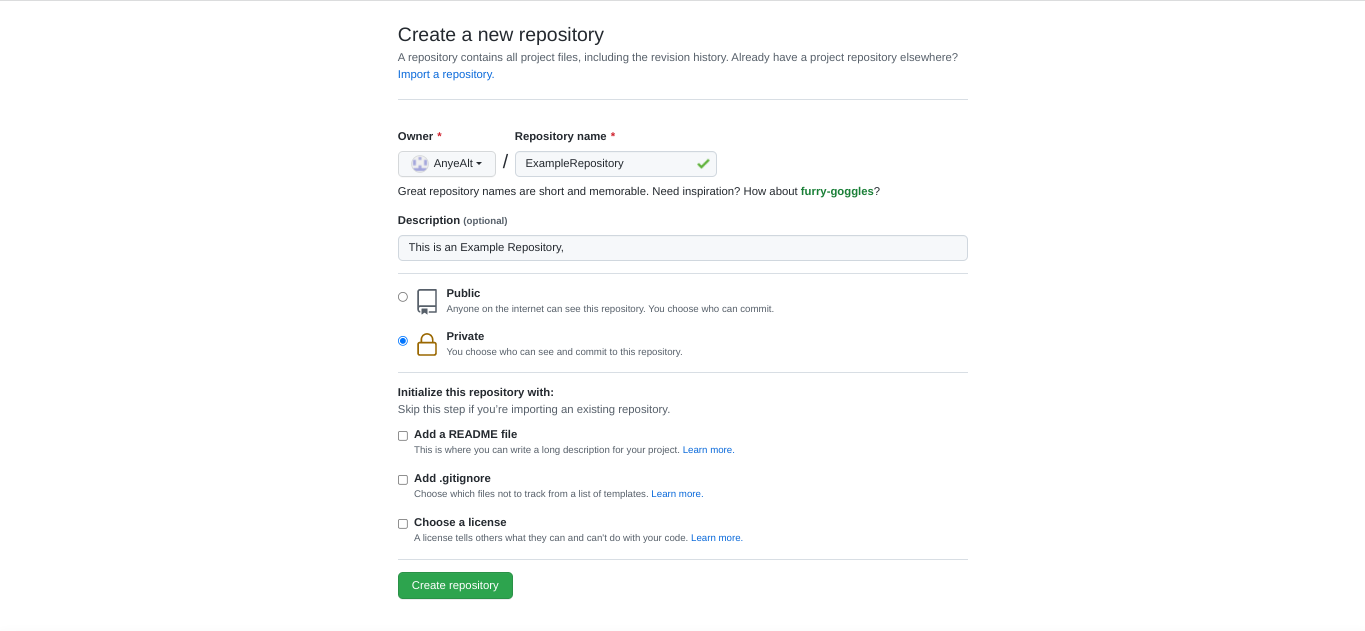Screen dimensions: 1365x631
Task: Open Learn more for .gitignore templates
Action: (x=676, y=493)
